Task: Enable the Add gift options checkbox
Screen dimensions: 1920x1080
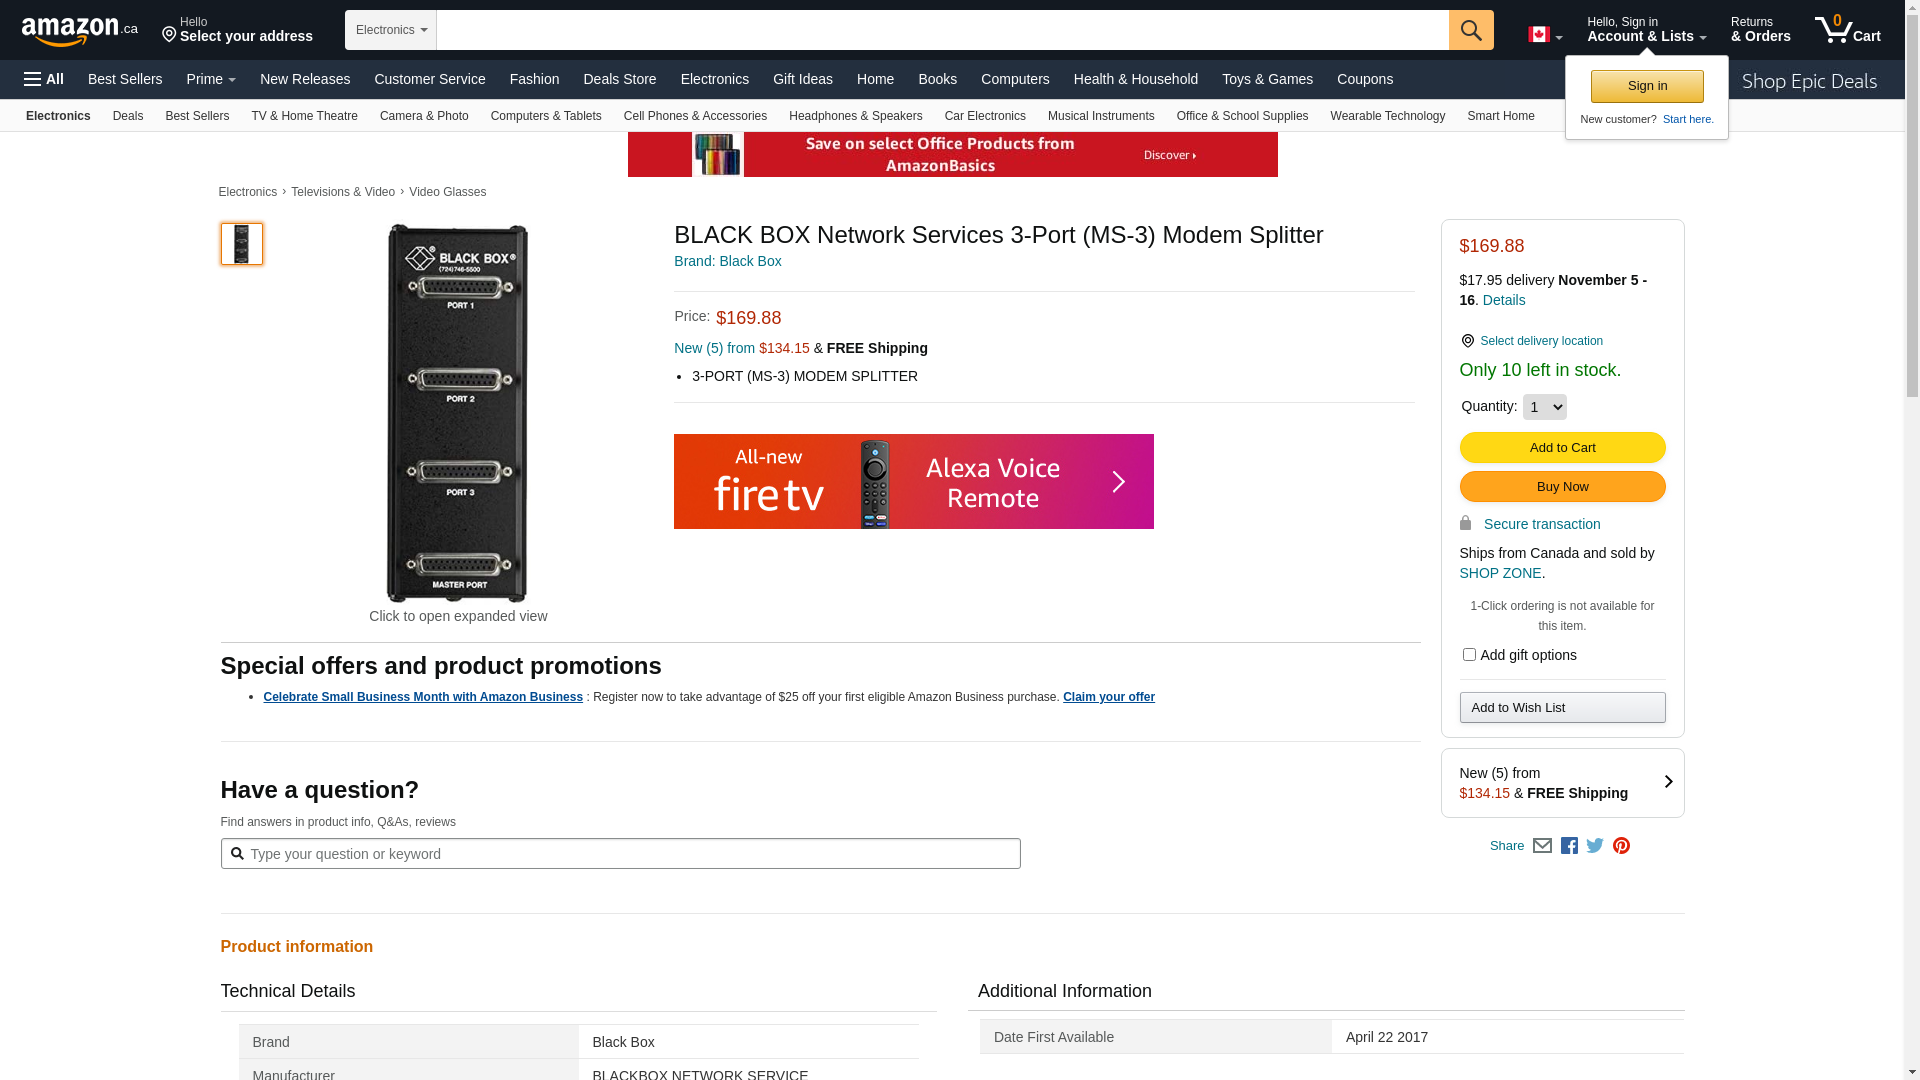Action: 1468,655
